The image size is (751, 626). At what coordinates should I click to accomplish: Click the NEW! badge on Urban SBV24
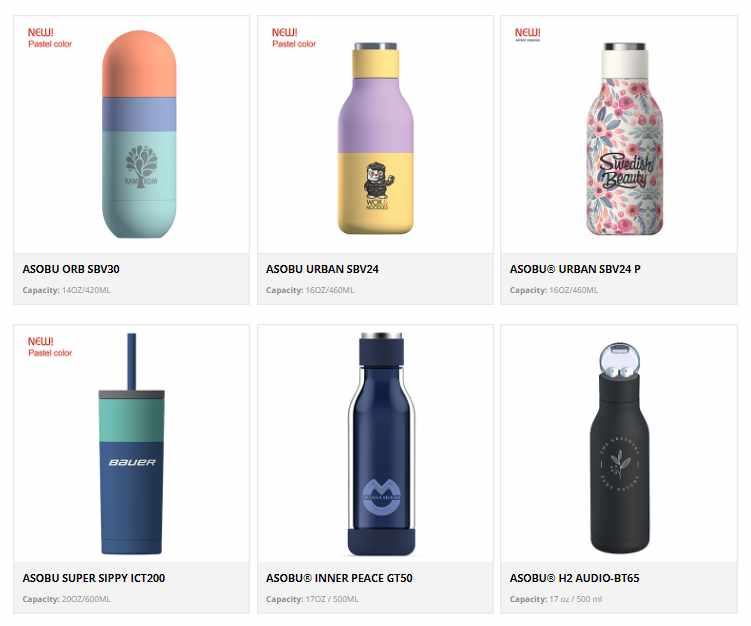coord(294,38)
